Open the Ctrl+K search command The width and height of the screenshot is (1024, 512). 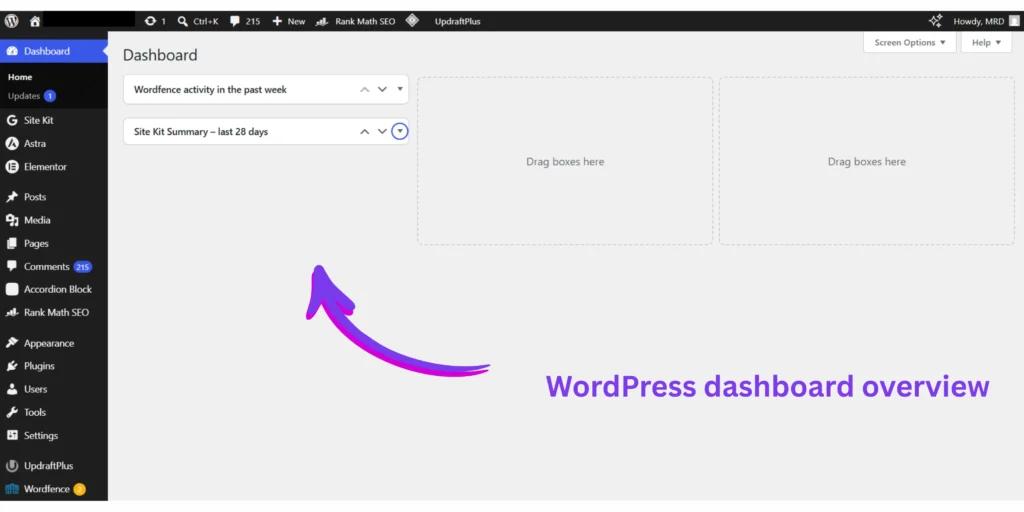[198, 21]
